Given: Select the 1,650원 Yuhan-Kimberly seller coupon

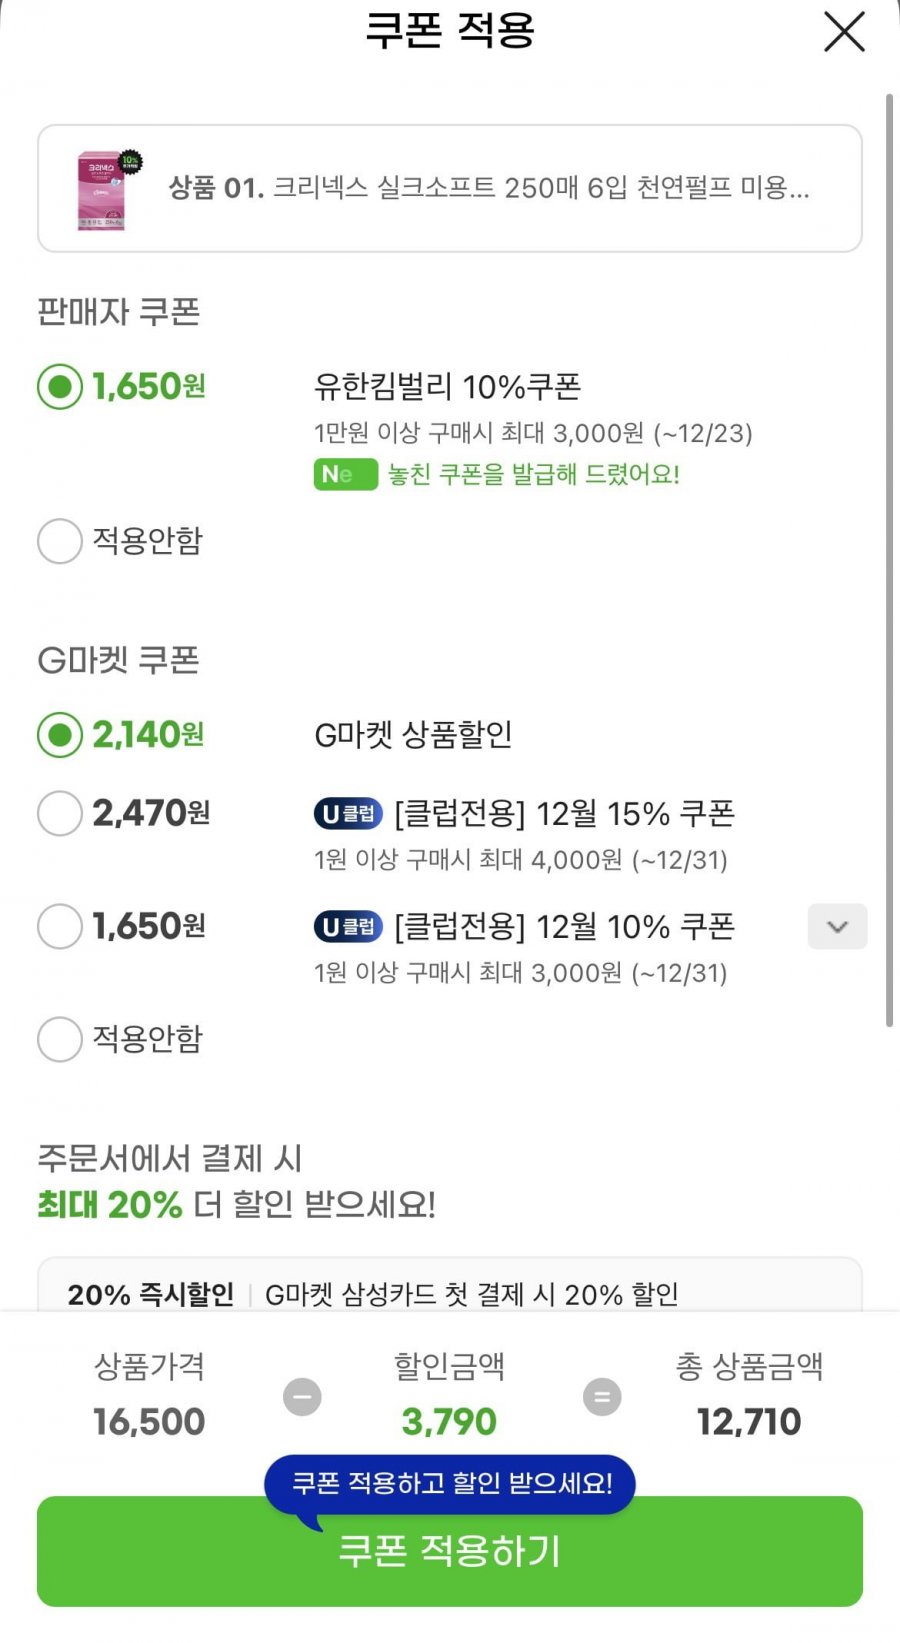Looking at the screenshot, I should (60, 387).
